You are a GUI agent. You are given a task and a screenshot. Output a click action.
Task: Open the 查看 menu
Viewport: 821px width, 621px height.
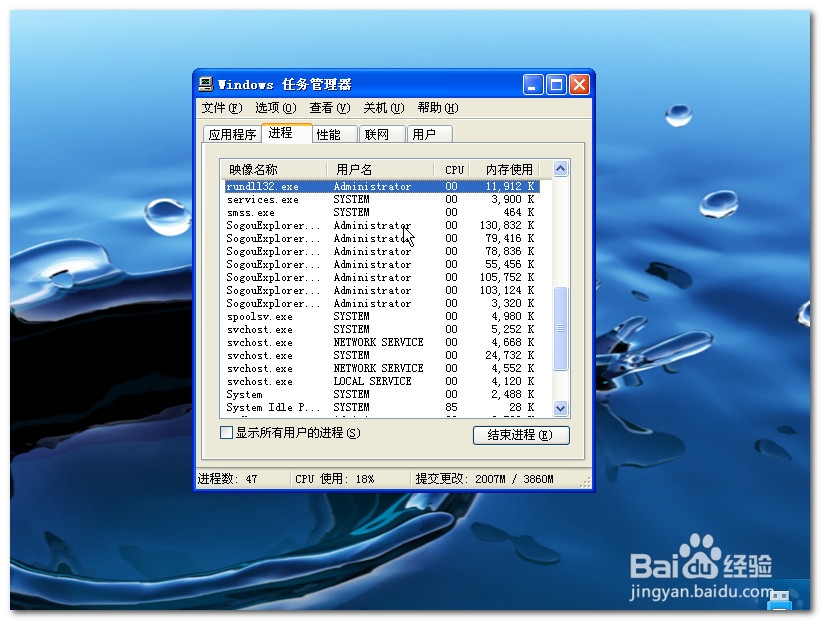click(330, 107)
